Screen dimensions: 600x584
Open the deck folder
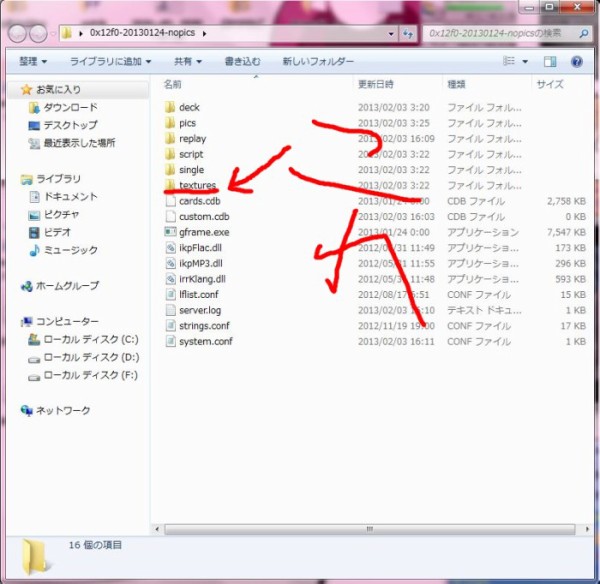[189, 107]
